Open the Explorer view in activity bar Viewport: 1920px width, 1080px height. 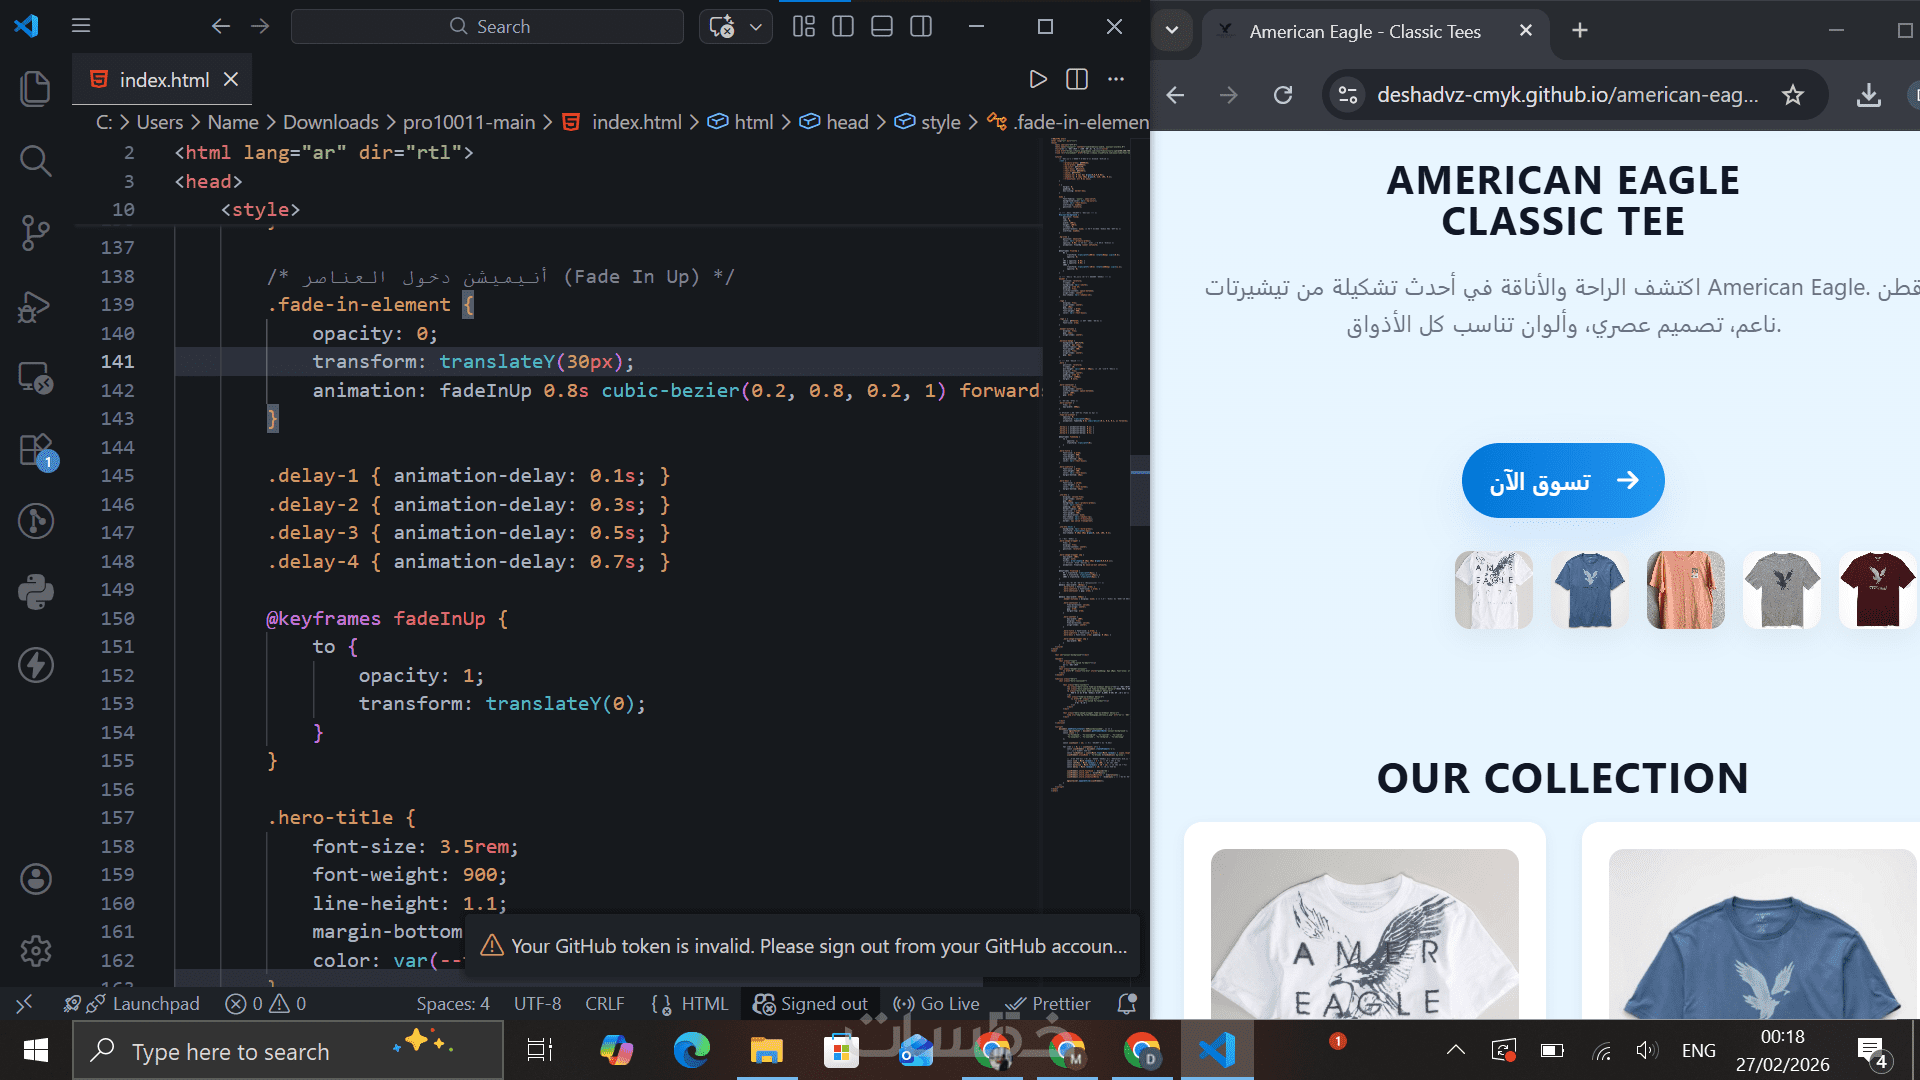(x=35, y=89)
